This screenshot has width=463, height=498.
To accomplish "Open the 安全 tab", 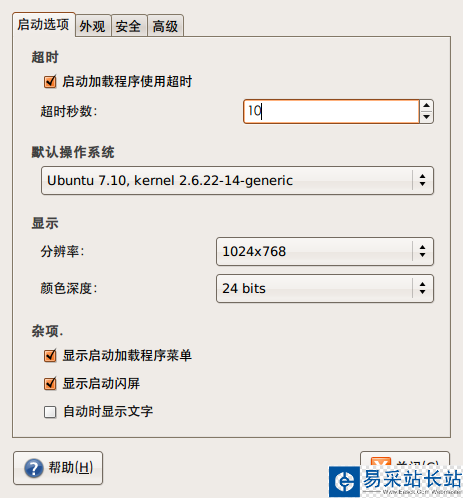I will tap(129, 26).
